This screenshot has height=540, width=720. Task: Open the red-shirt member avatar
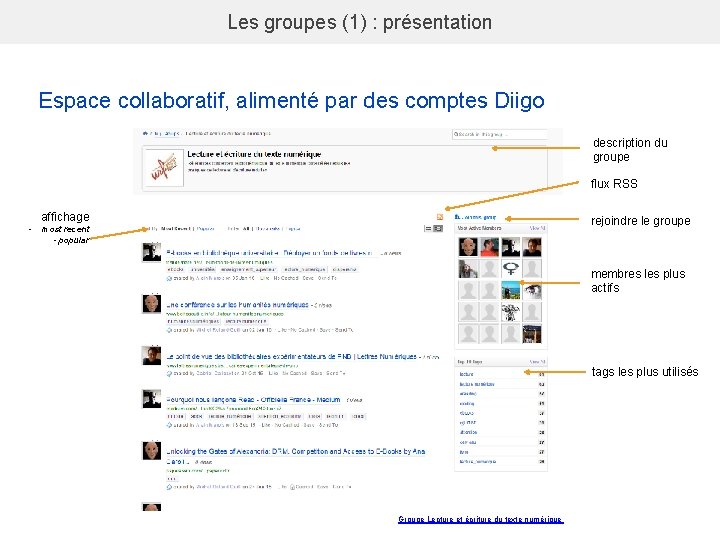point(489,247)
